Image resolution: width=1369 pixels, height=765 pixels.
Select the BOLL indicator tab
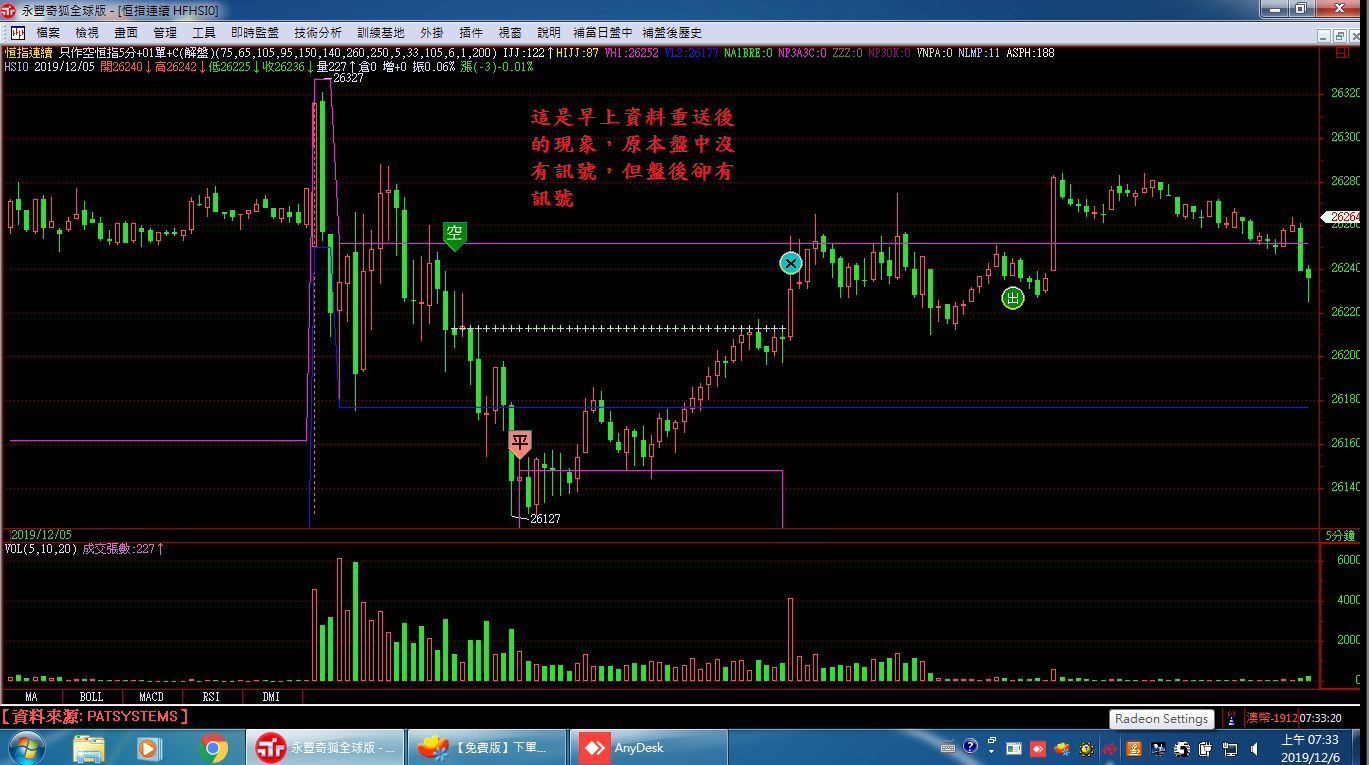91,696
